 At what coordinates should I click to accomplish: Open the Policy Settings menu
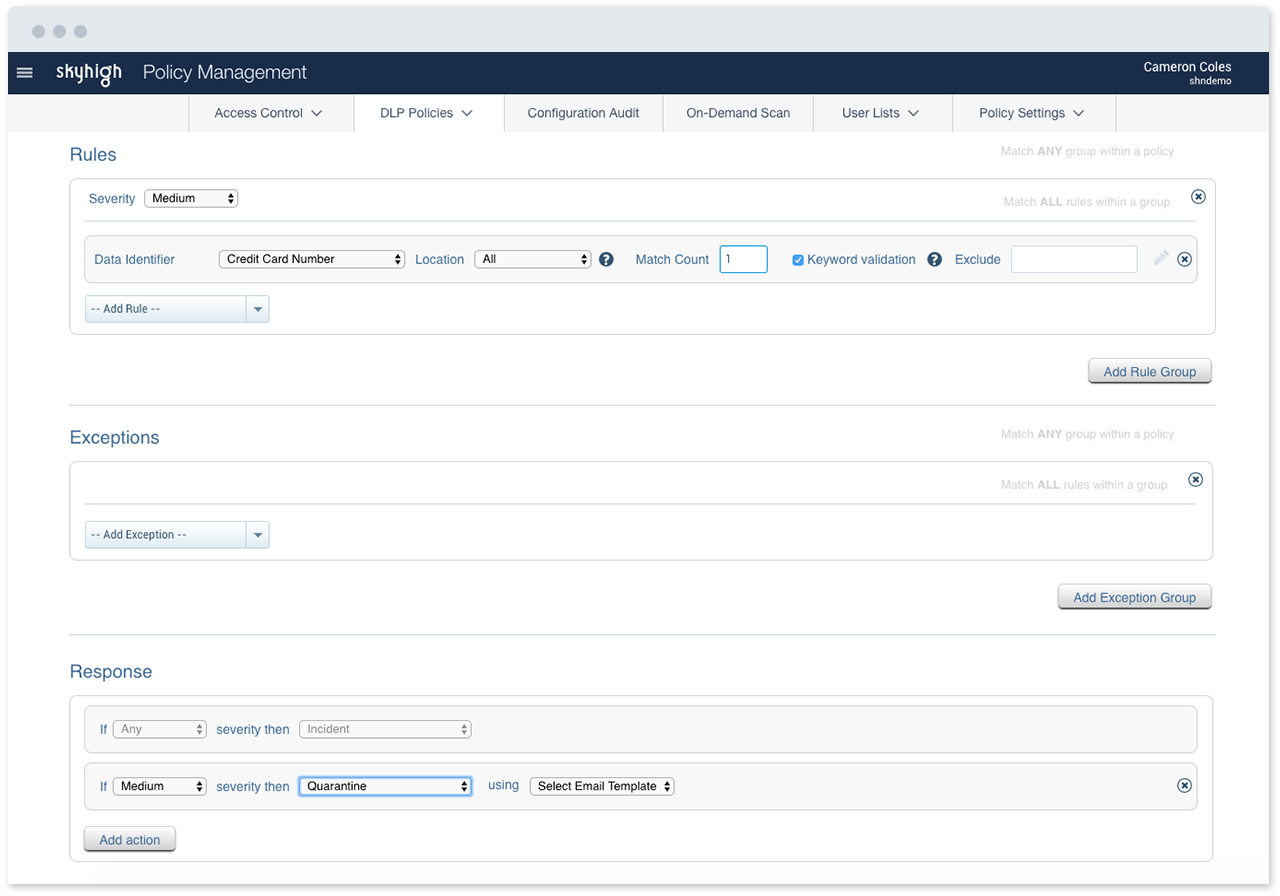(1033, 113)
